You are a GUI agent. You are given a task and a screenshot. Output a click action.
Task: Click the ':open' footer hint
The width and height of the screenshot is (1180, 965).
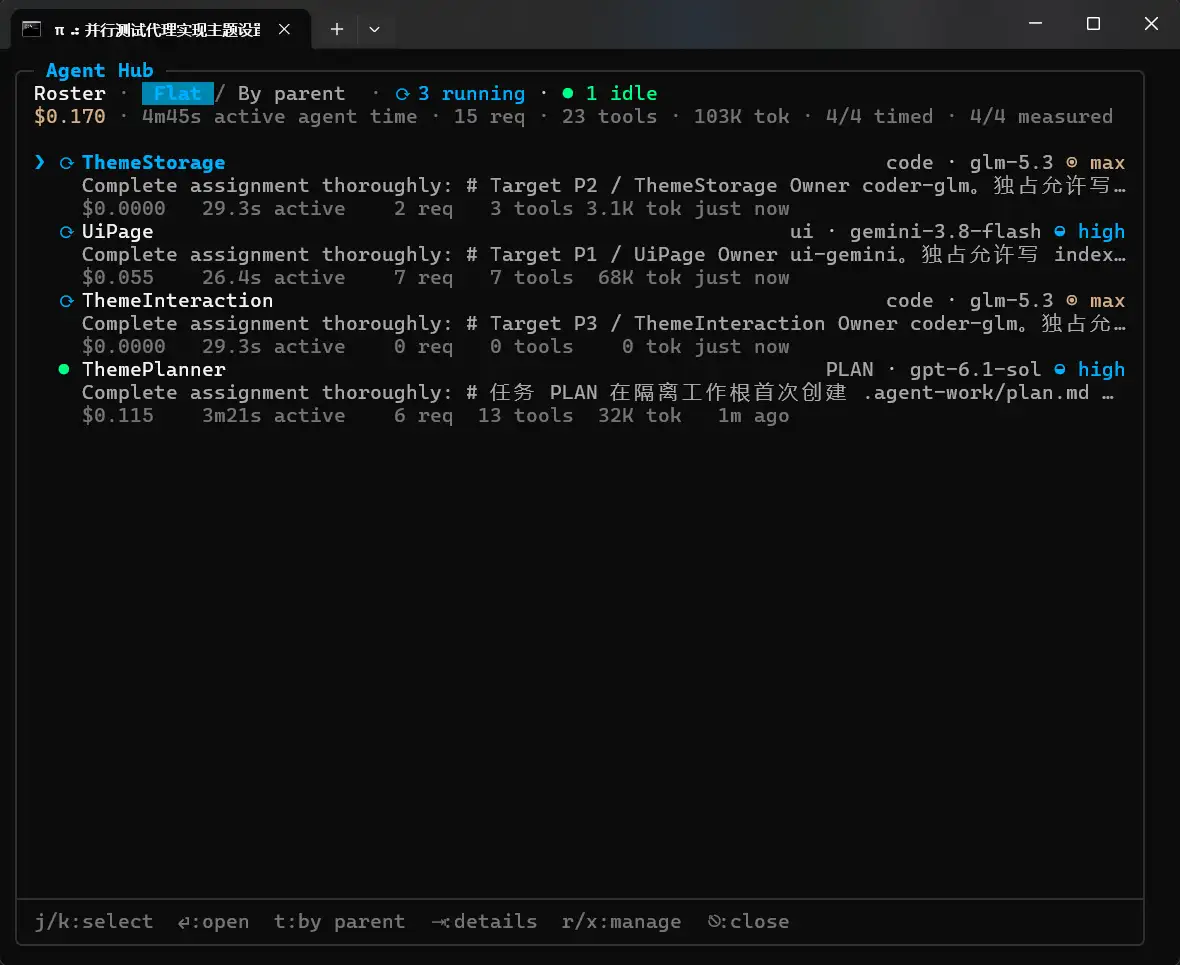click(214, 921)
